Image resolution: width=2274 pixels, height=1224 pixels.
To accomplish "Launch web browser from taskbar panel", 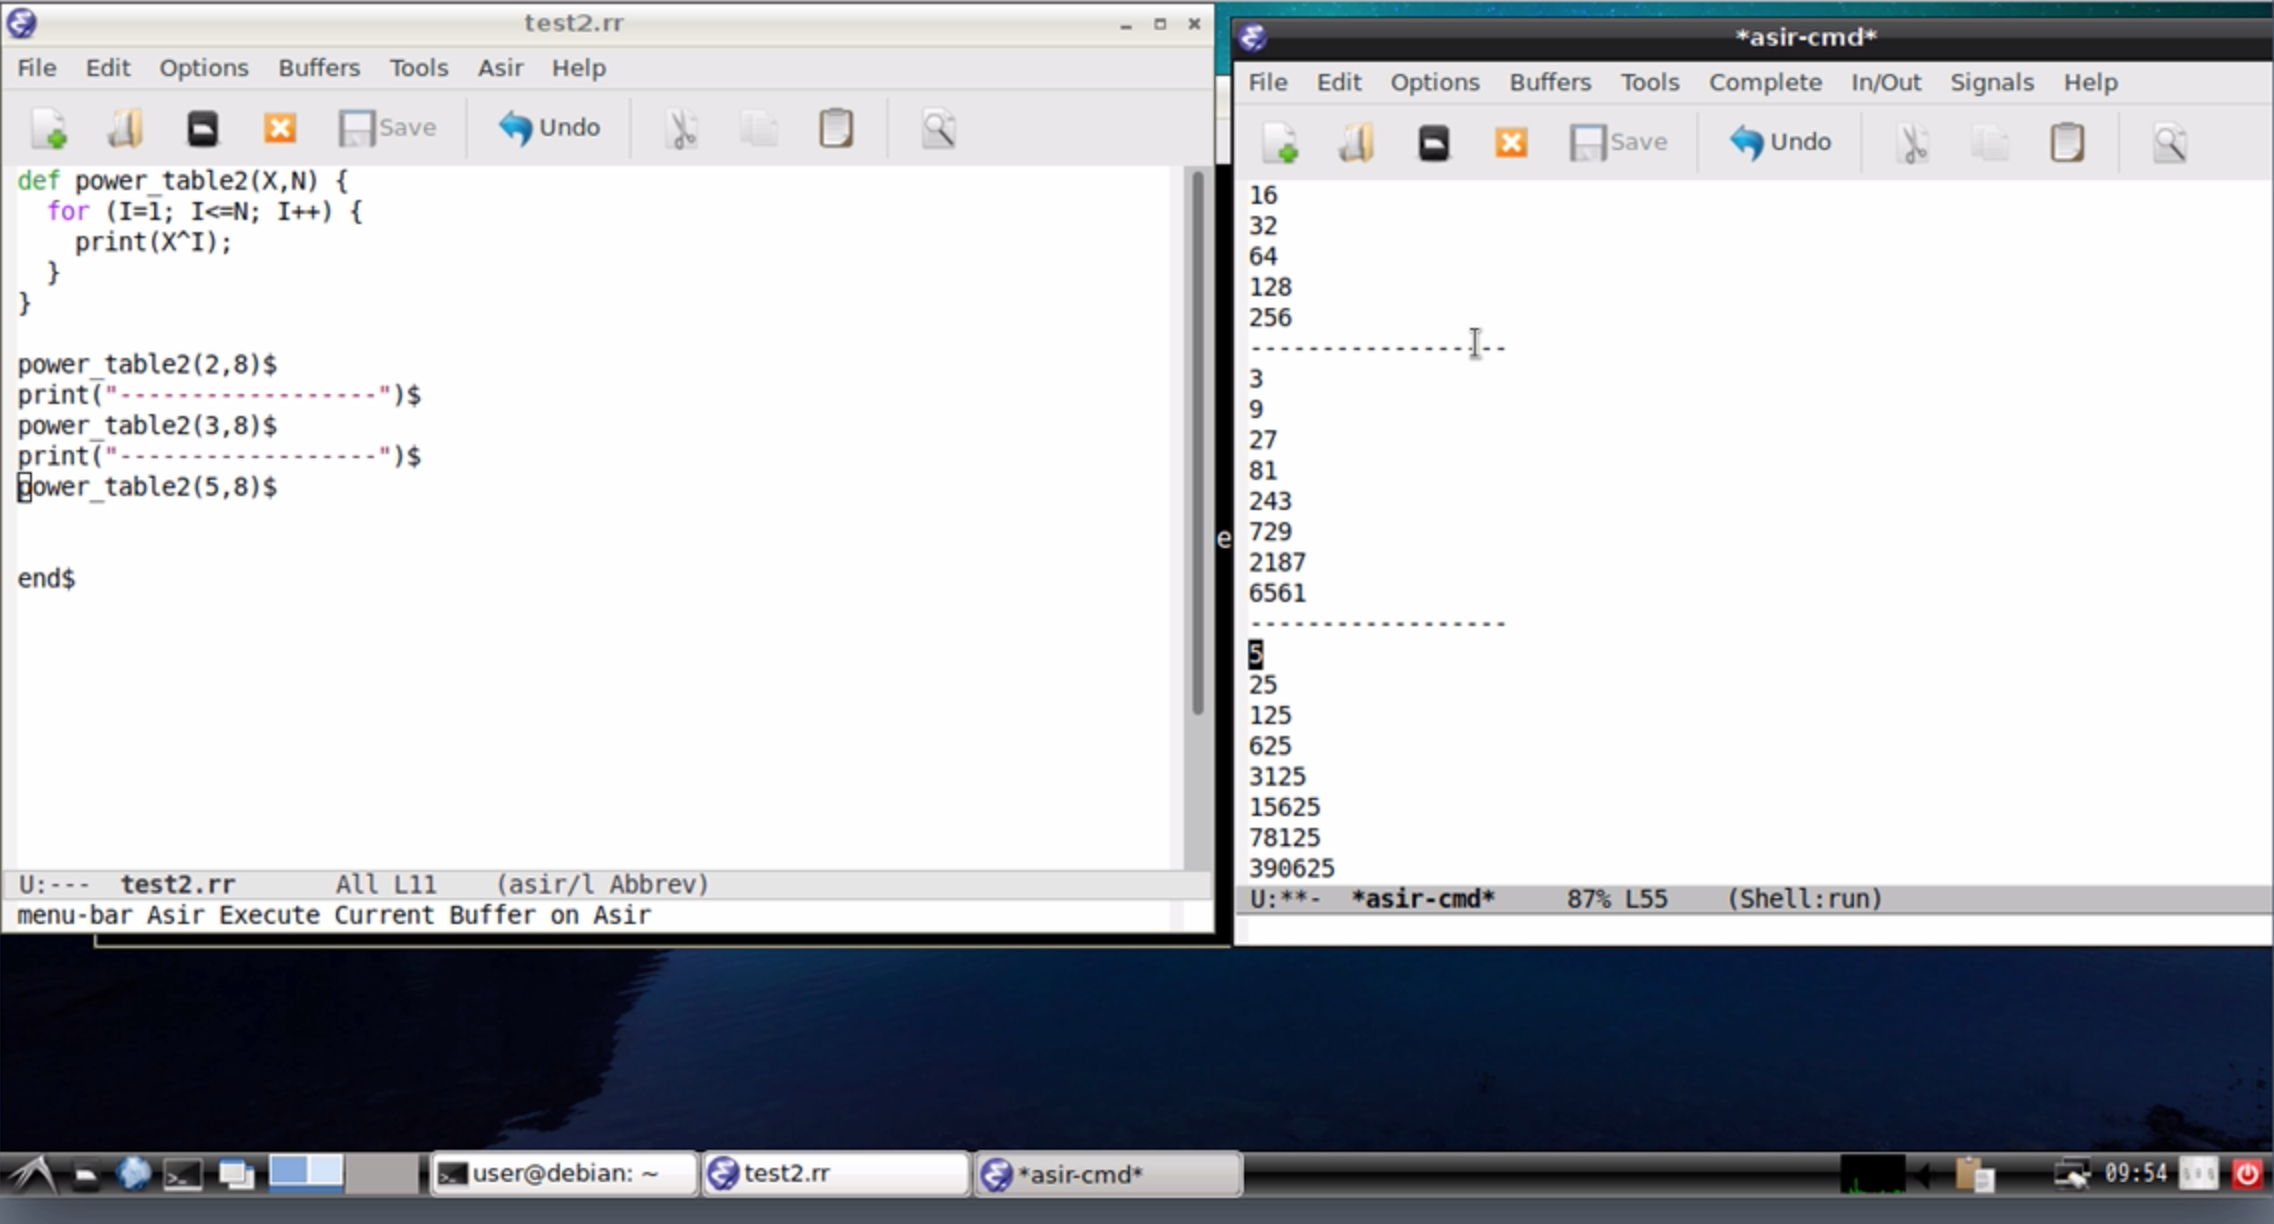I will click(x=133, y=1174).
